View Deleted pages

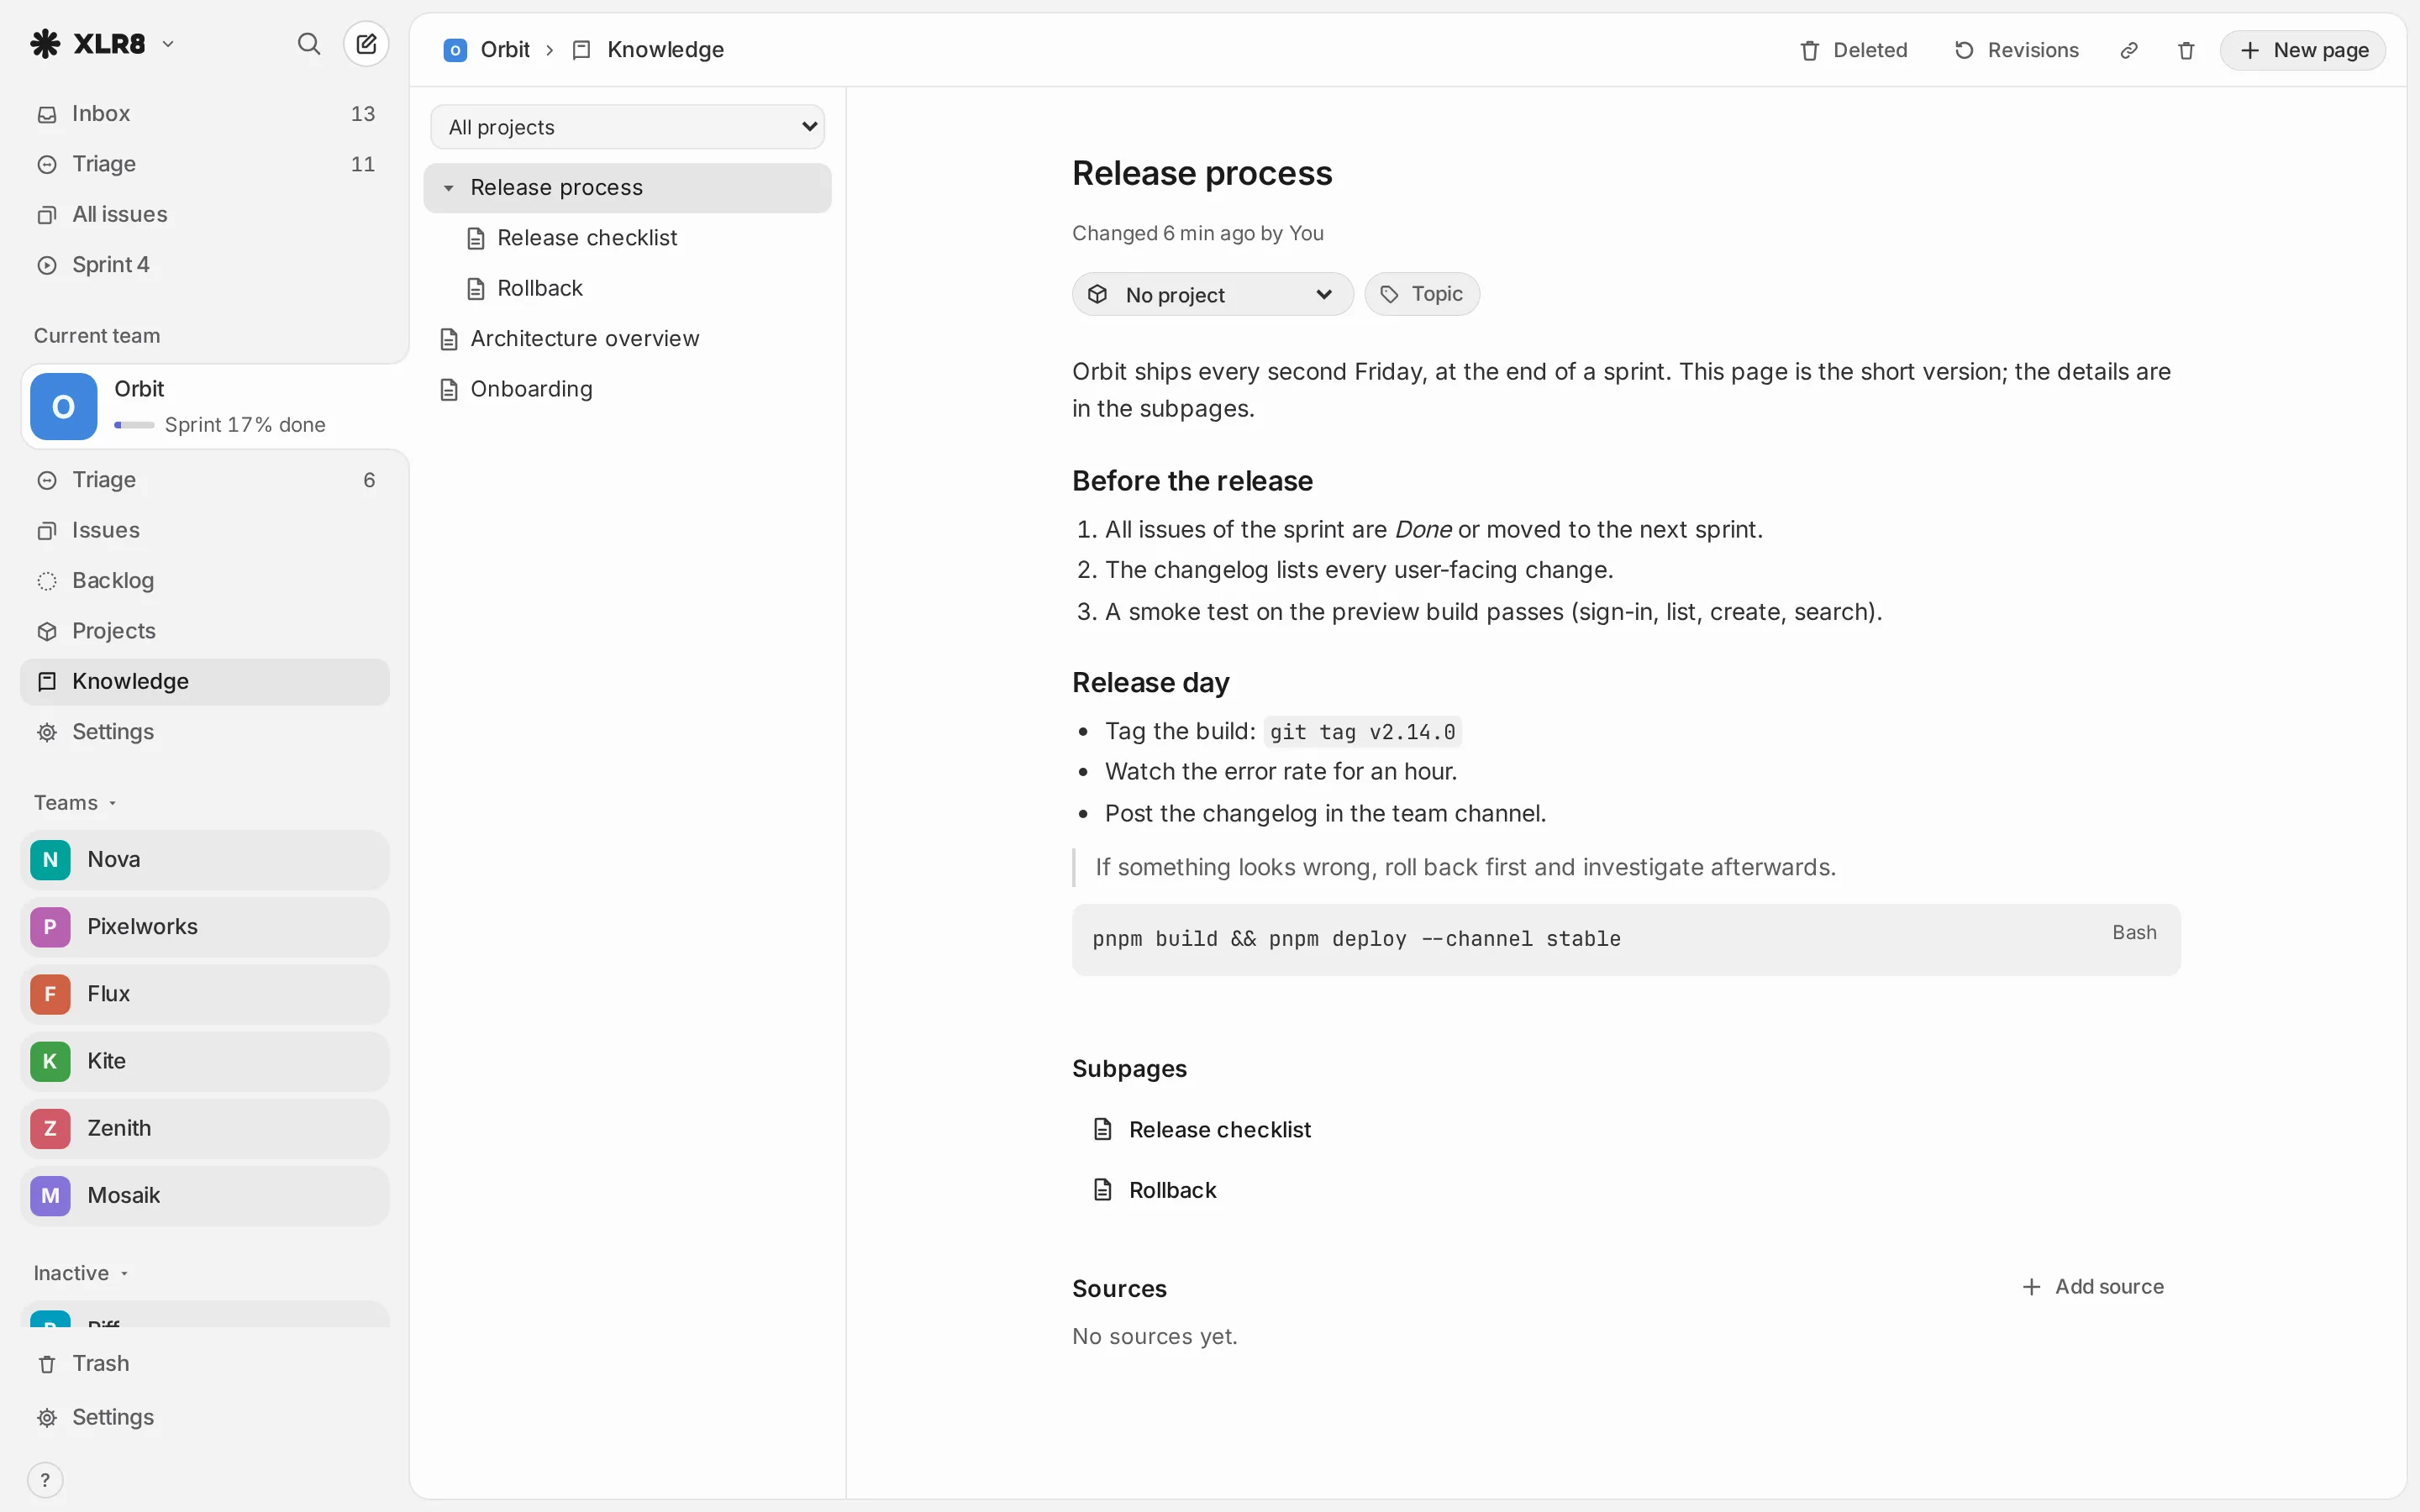(x=1853, y=50)
